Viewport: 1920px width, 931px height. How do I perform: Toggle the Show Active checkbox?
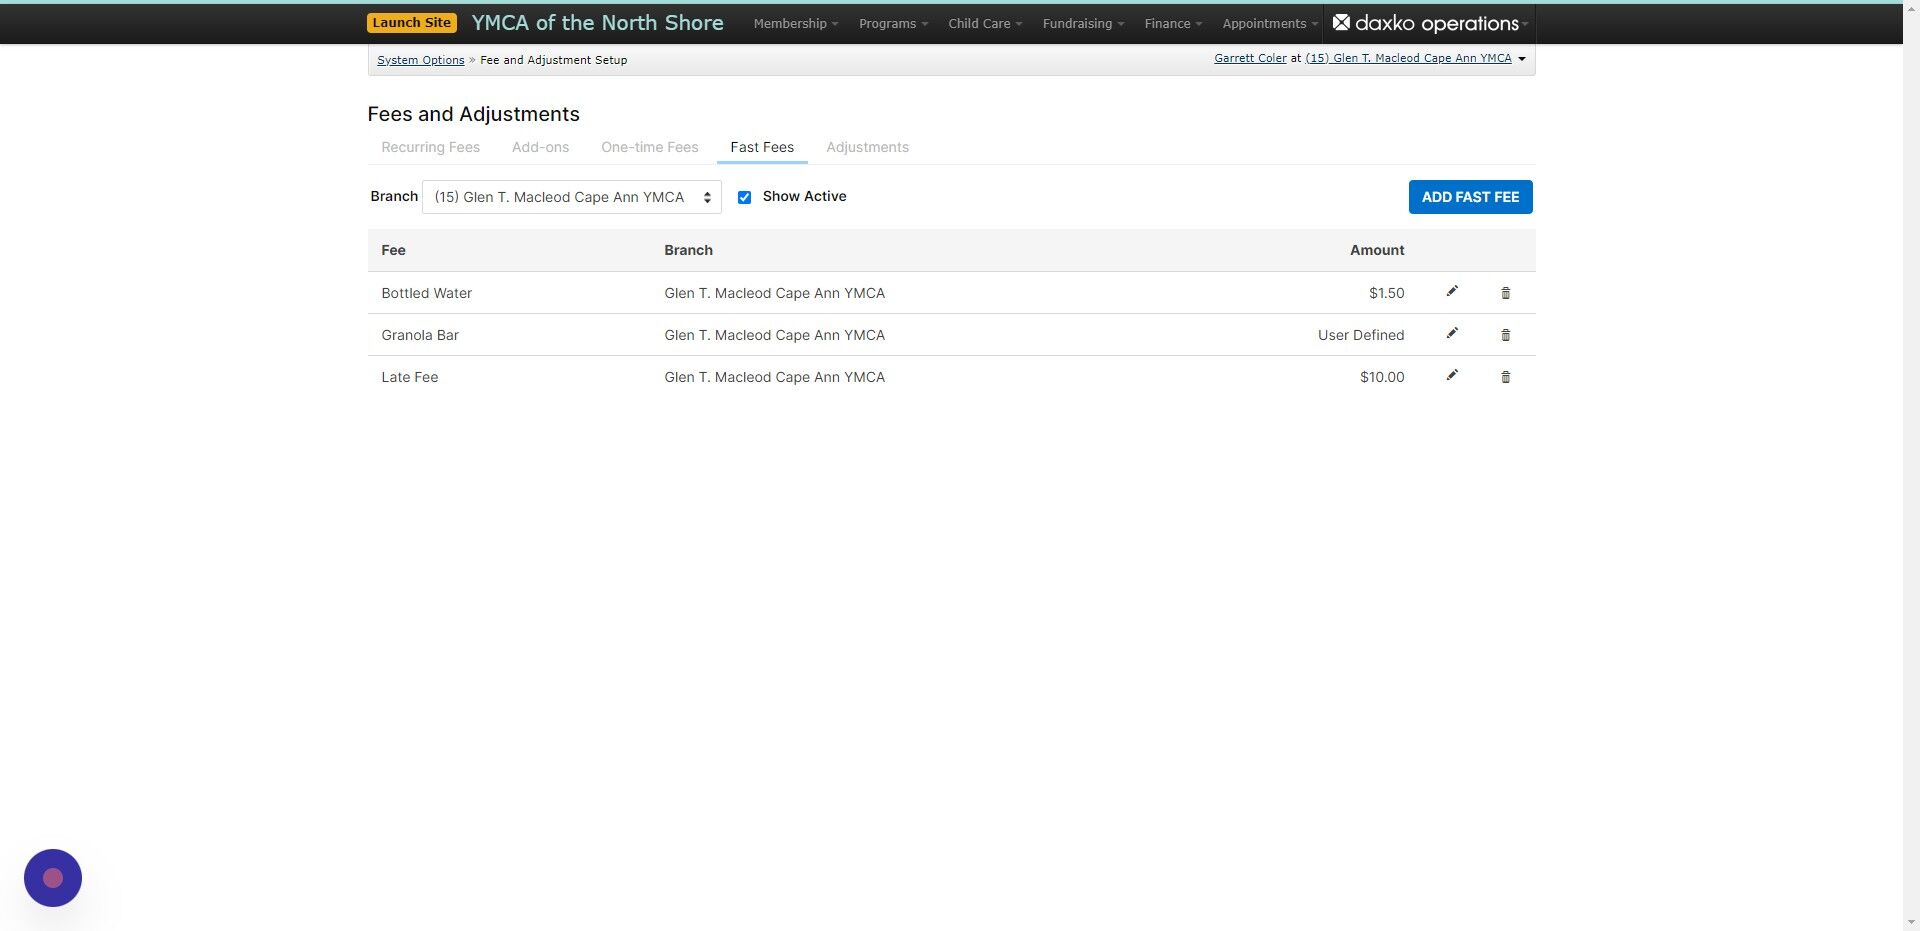(744, 197)
